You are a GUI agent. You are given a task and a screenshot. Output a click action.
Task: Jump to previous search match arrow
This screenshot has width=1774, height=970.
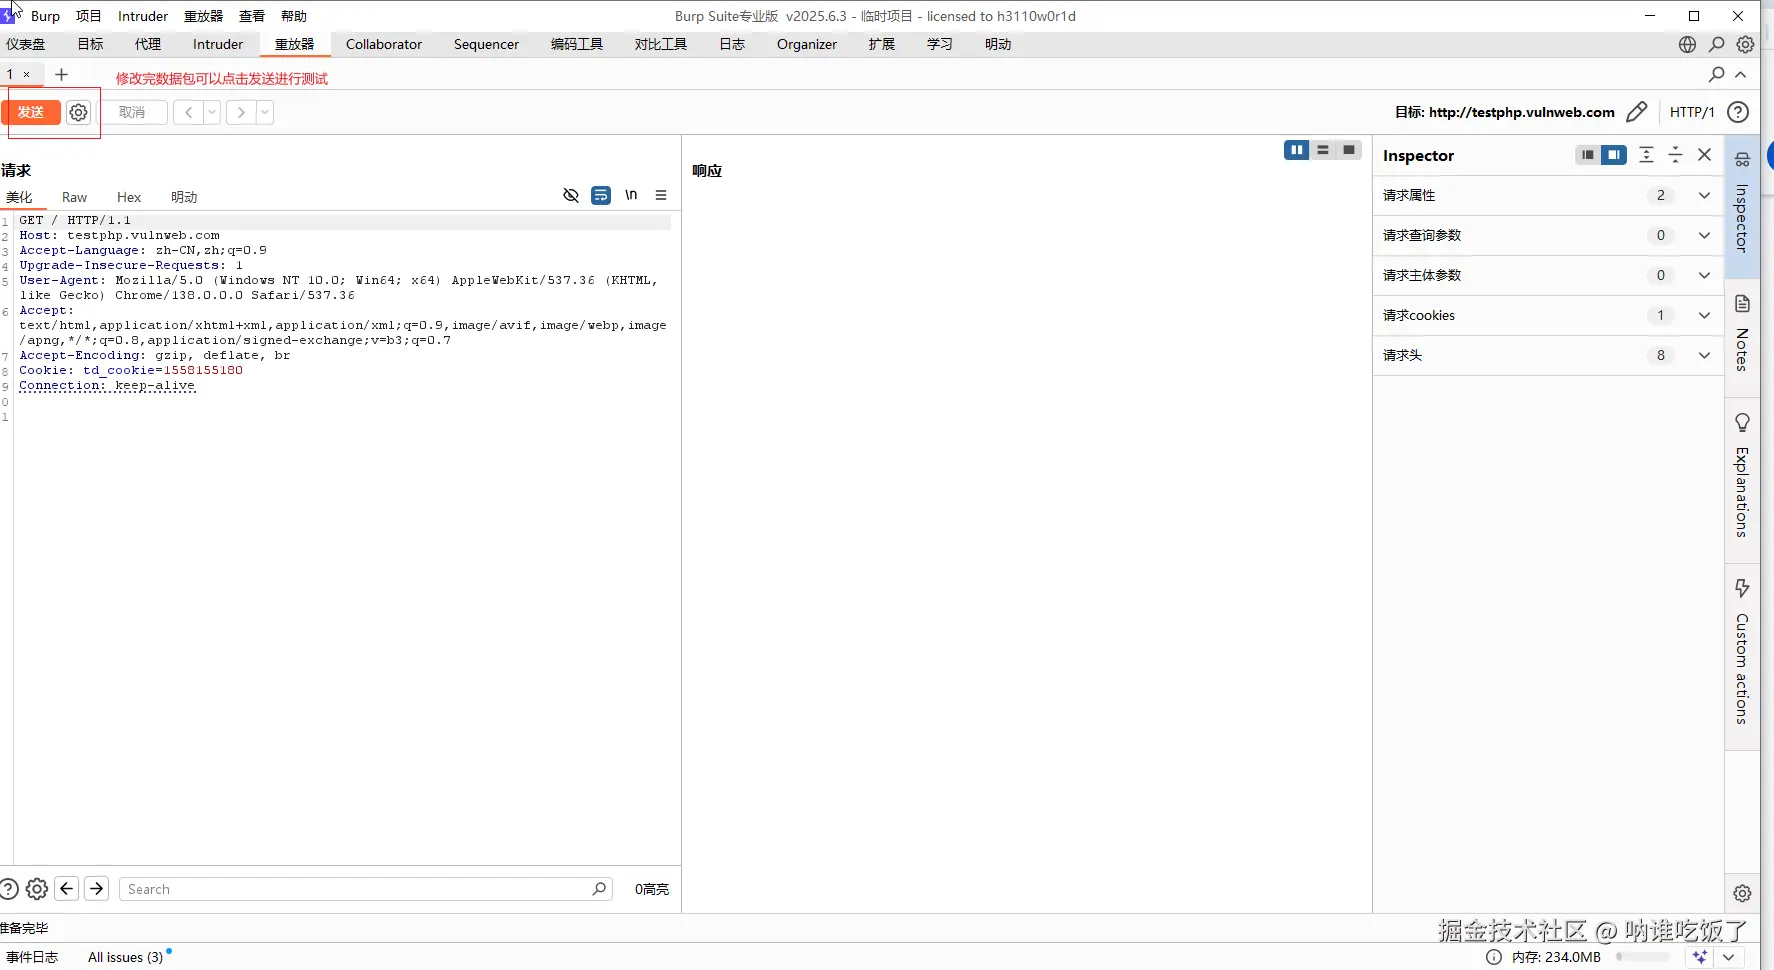[x=67, y=889]
